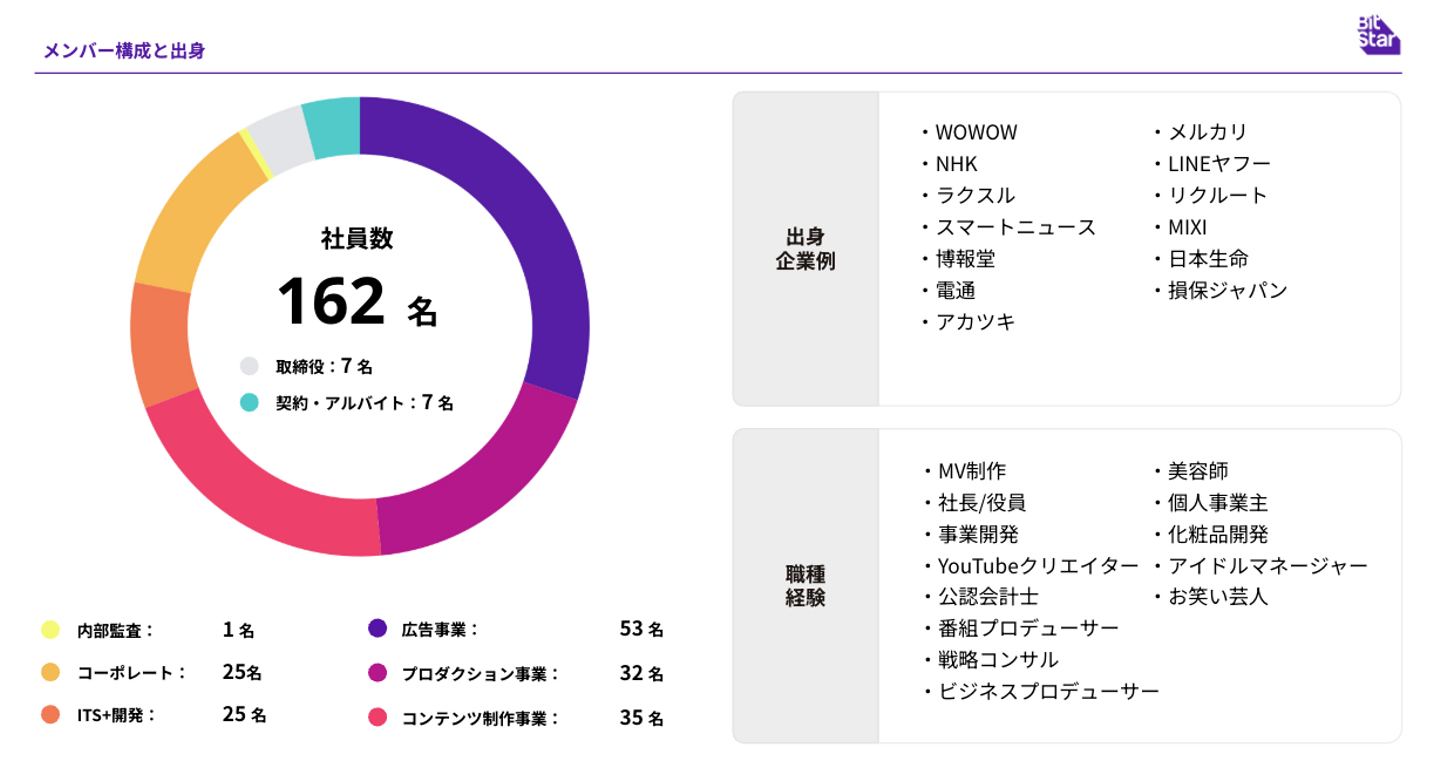Select the アイドルマネージャー list entry
Image resolution: width=1440 pixels, height=767 pixels.
pyautogui.click(x=1267, y=566)
